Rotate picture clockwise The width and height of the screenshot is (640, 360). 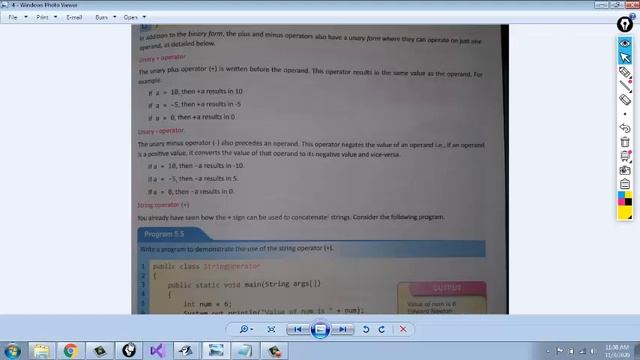point(382,329)
